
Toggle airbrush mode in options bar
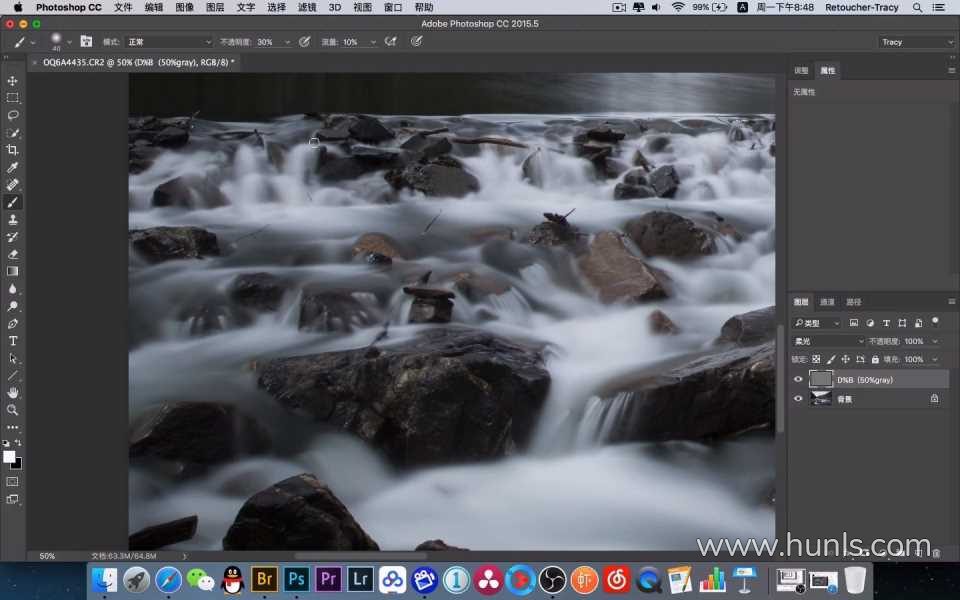[391, 42]
